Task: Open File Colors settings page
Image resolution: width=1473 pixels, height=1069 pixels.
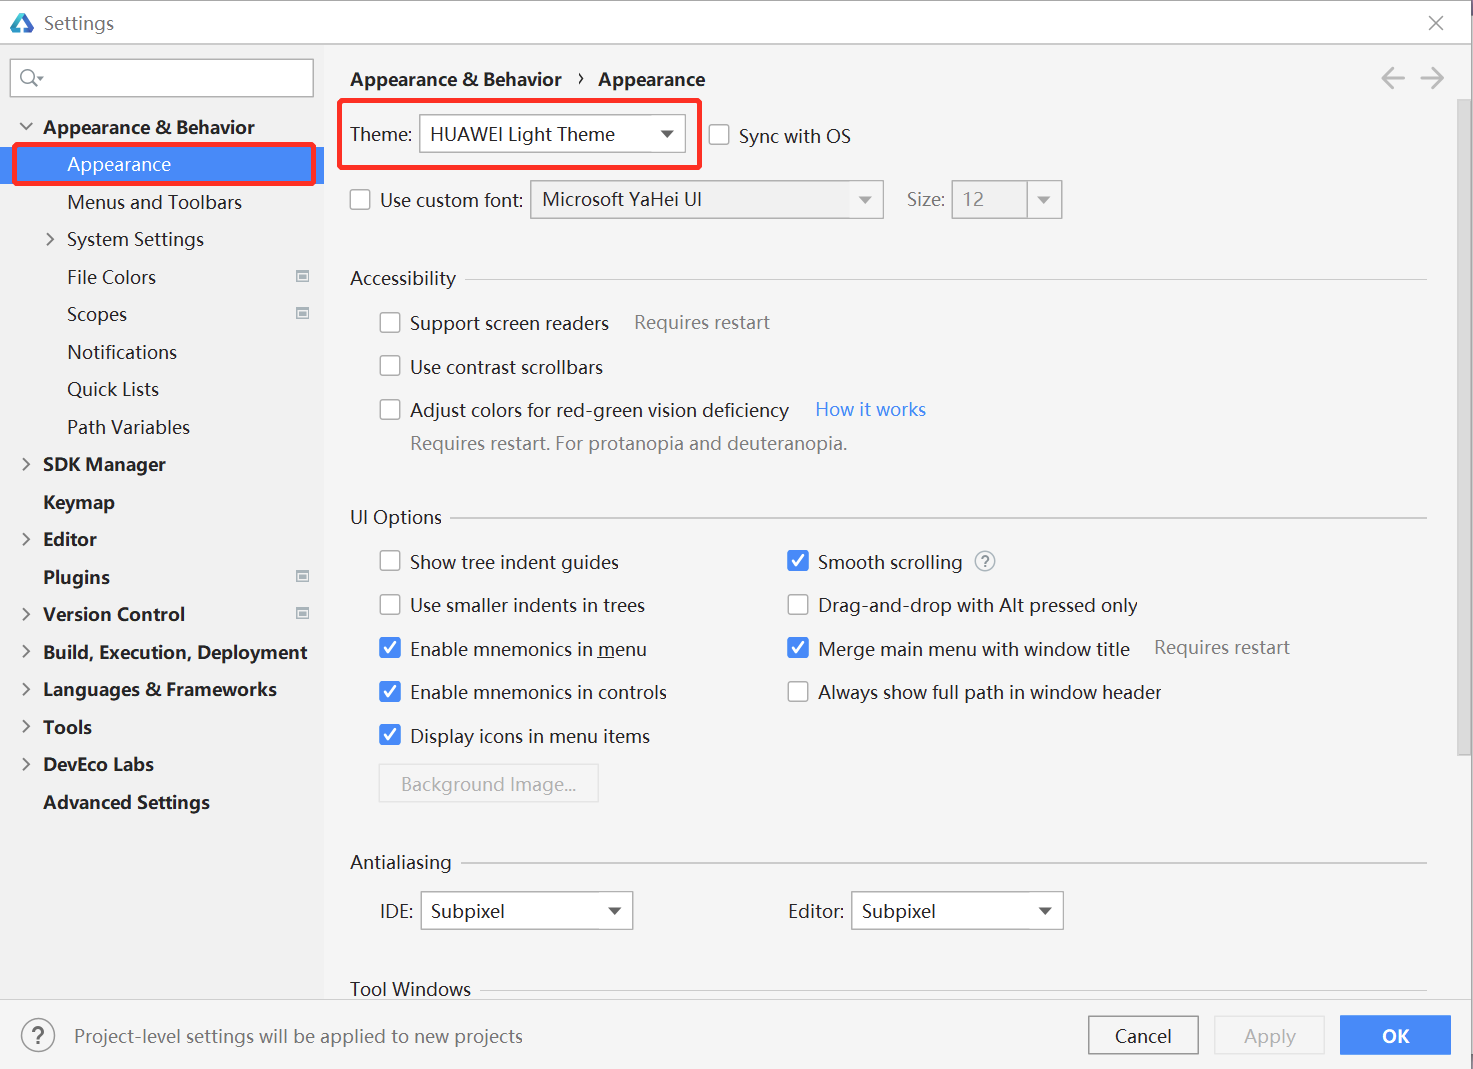Action: tap(112, 277)
